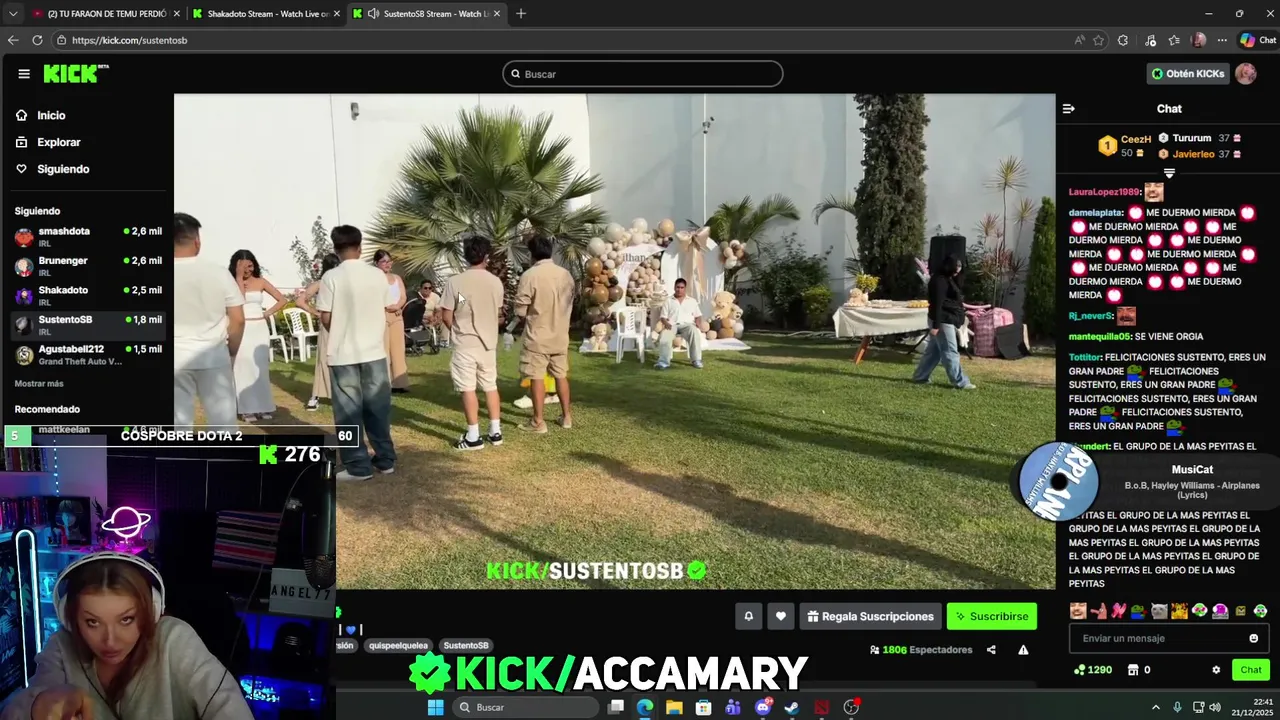Open browser extensions icon
The image size is (1280, 720).
pyautogui.click(x=1123, y=40)
